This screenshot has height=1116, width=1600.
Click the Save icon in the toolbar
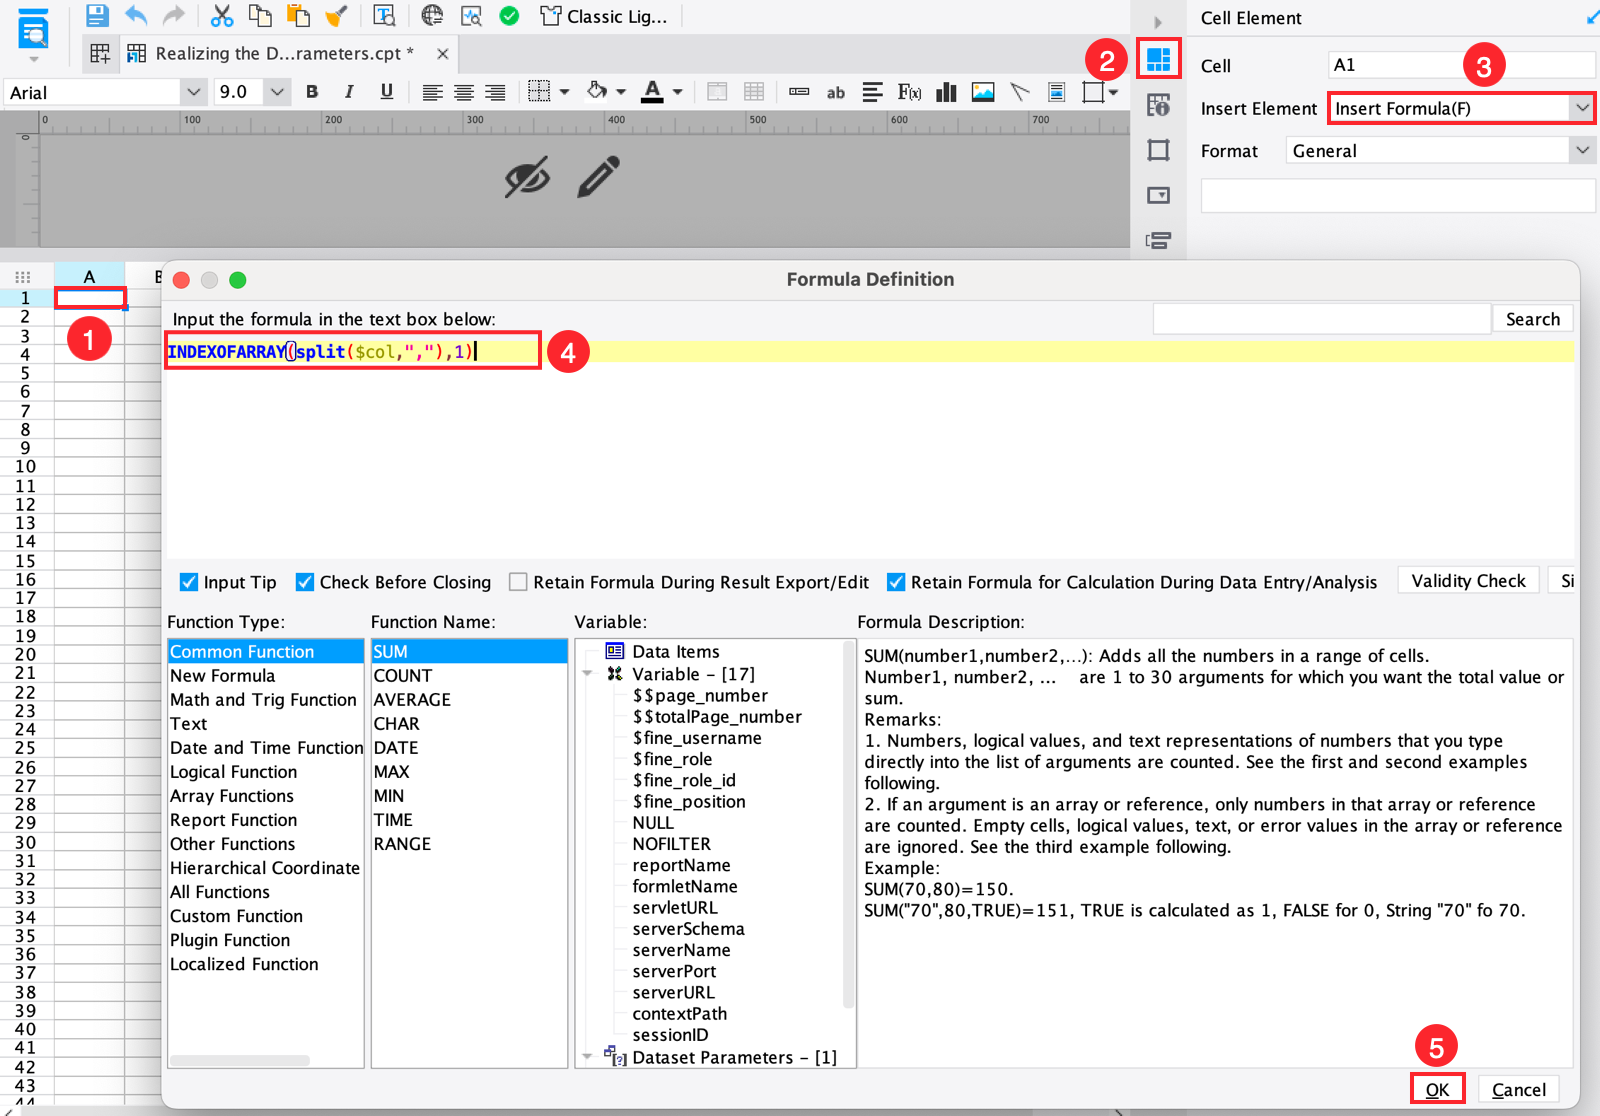pyautogui.click(x=96, y=15)
